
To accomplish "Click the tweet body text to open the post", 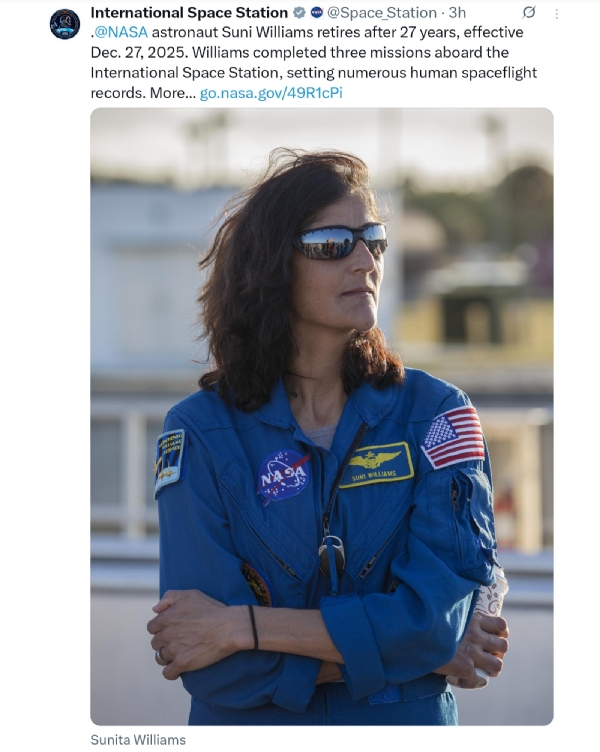I will (314, 62).
